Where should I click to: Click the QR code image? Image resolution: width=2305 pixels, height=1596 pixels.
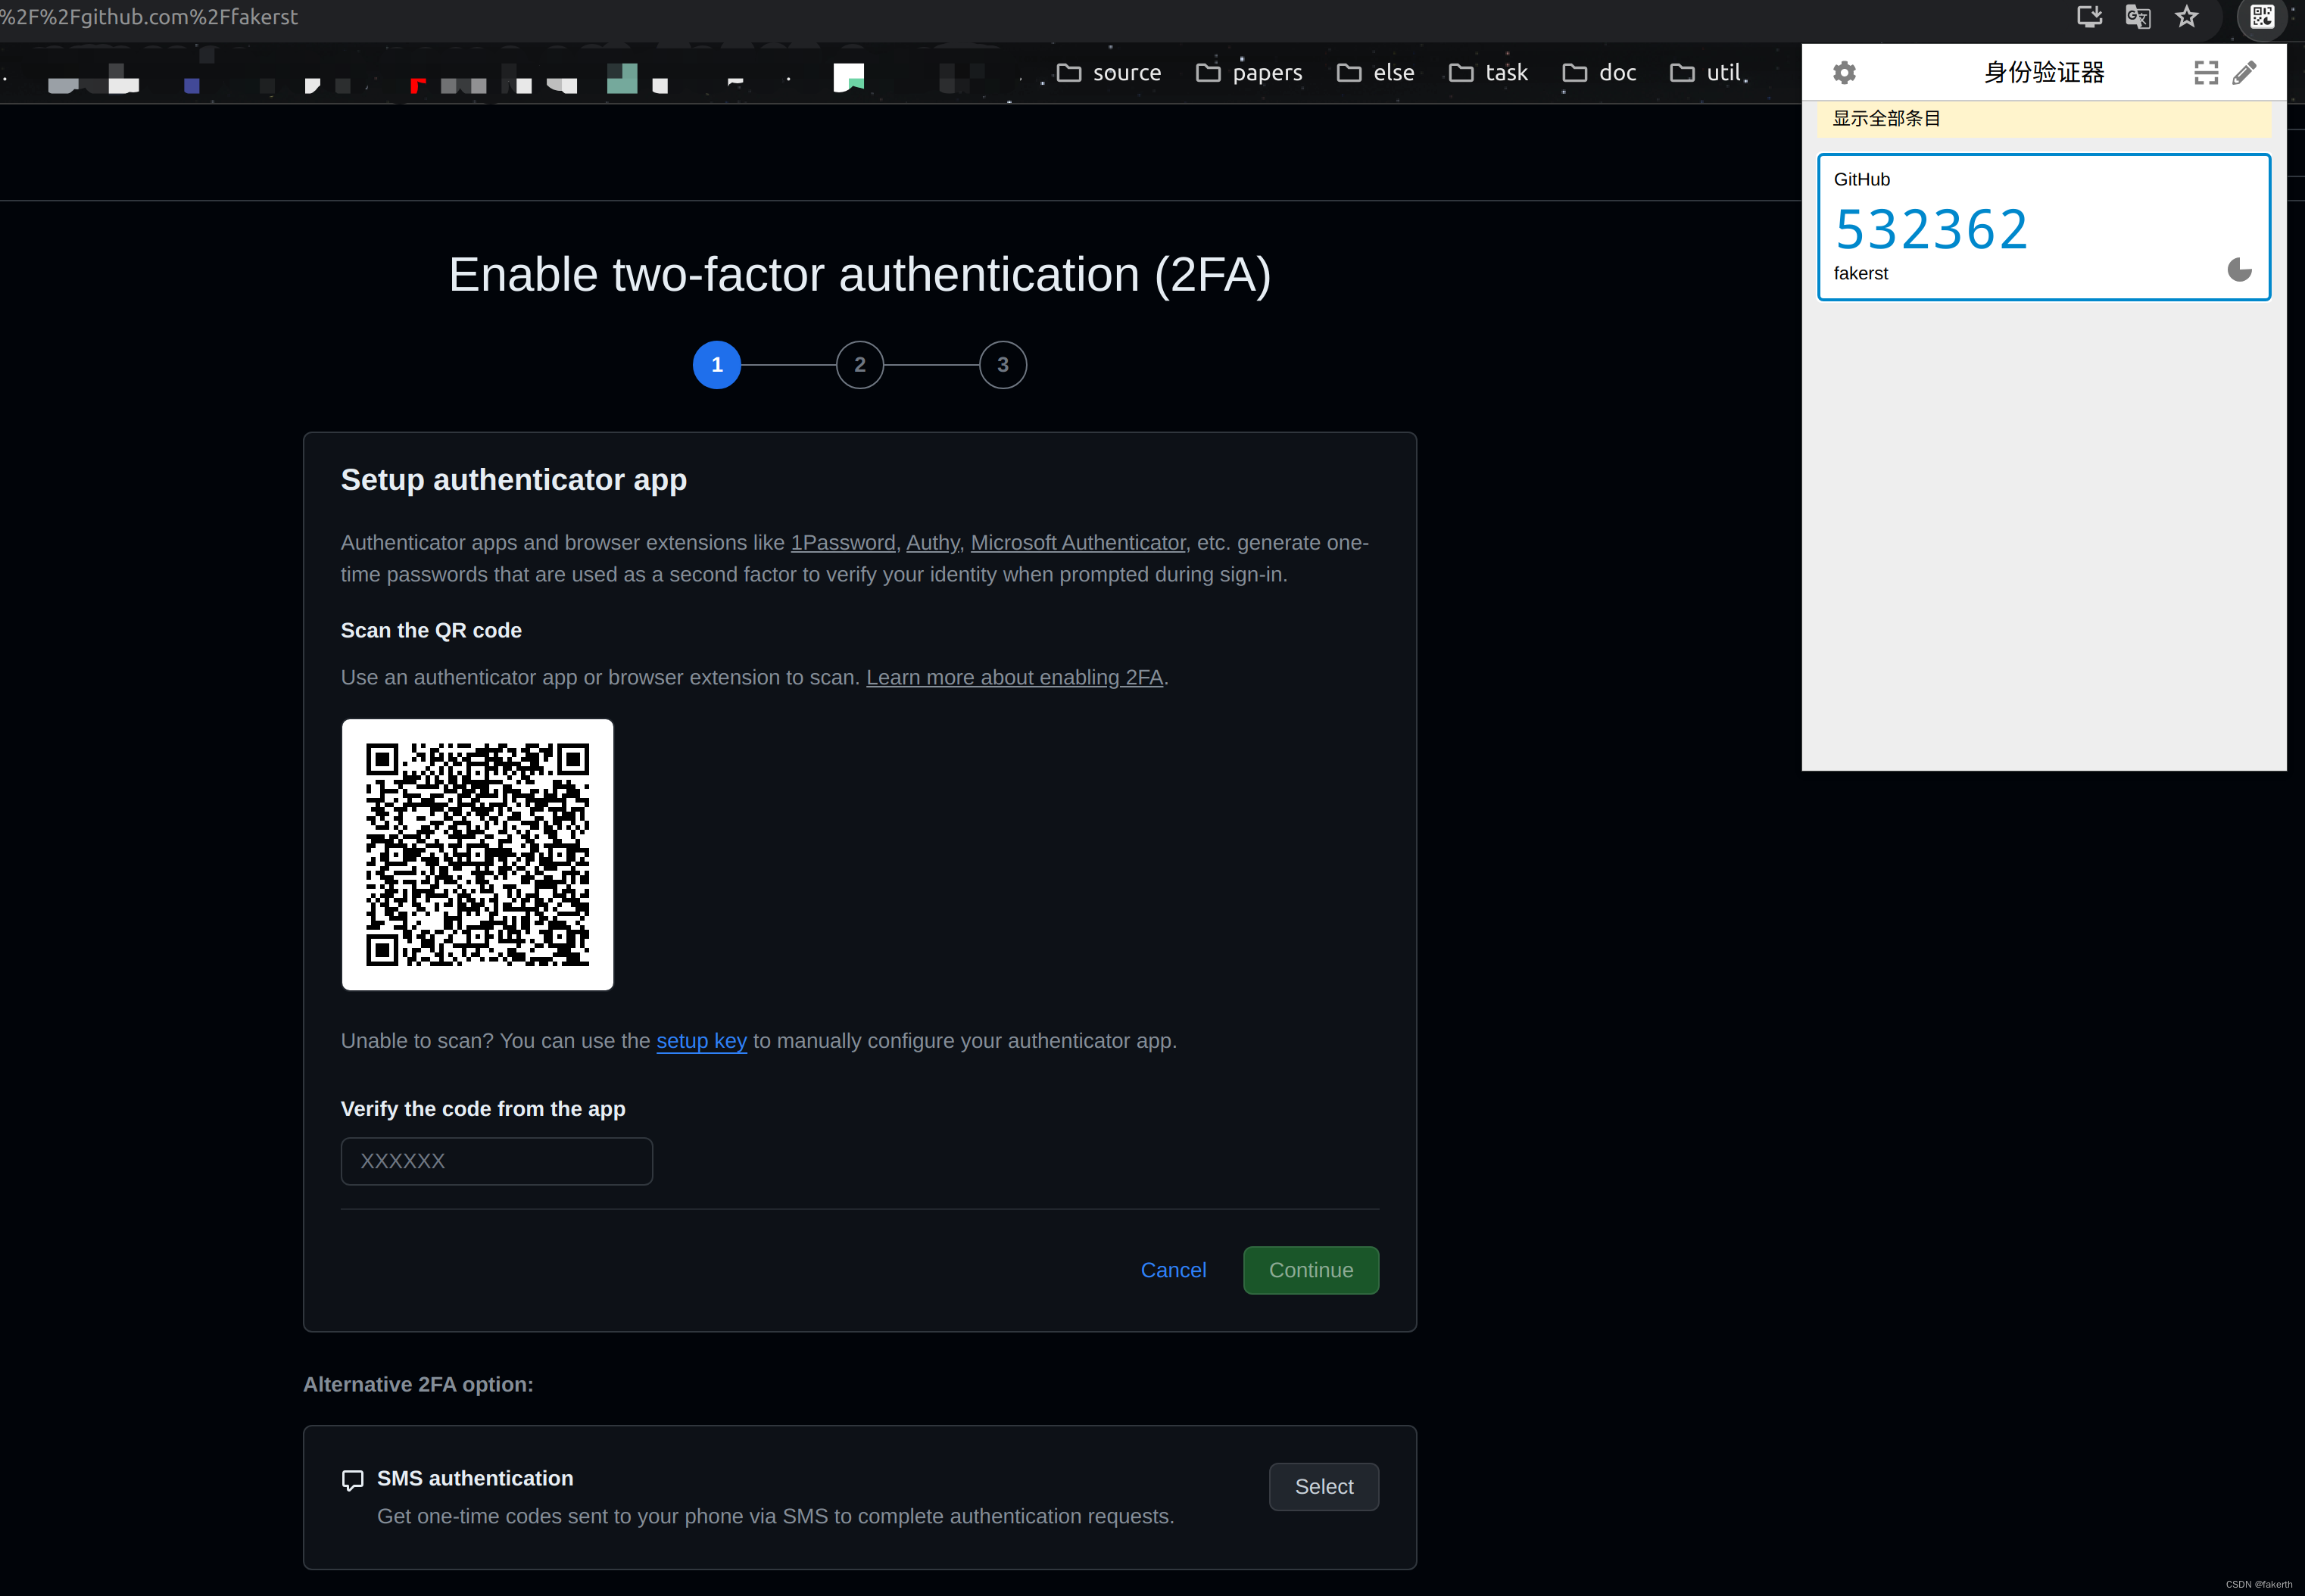pos(477,854)
